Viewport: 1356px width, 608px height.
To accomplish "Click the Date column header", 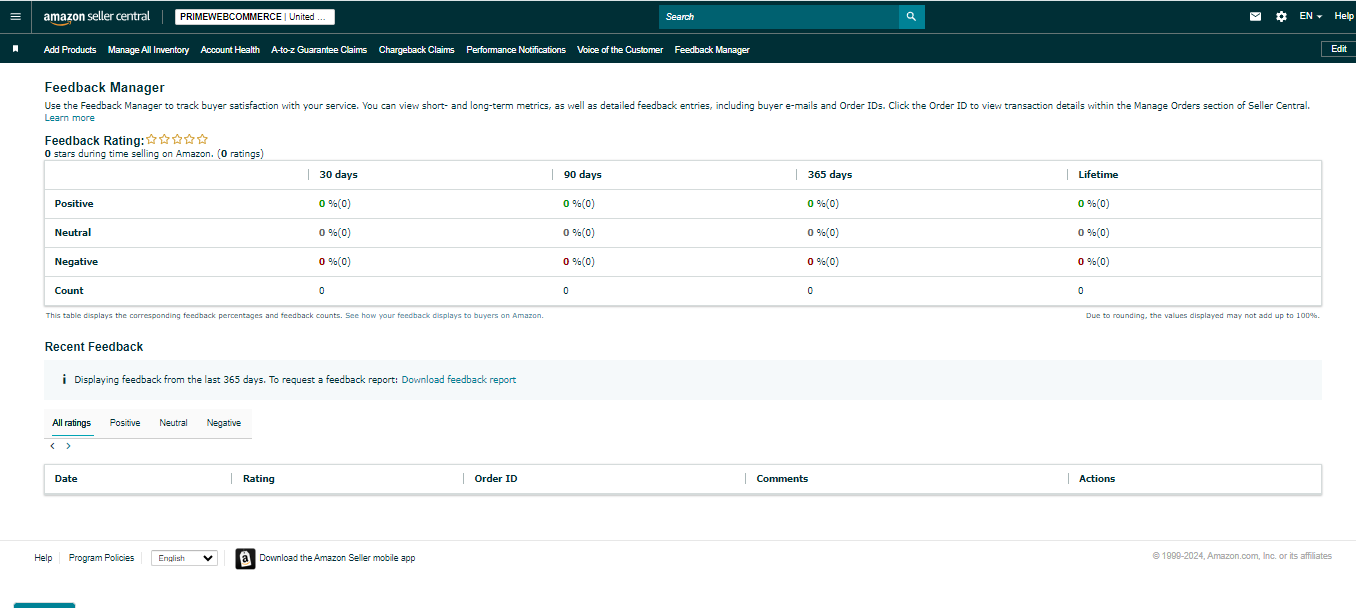I will [x=66, y=479].
